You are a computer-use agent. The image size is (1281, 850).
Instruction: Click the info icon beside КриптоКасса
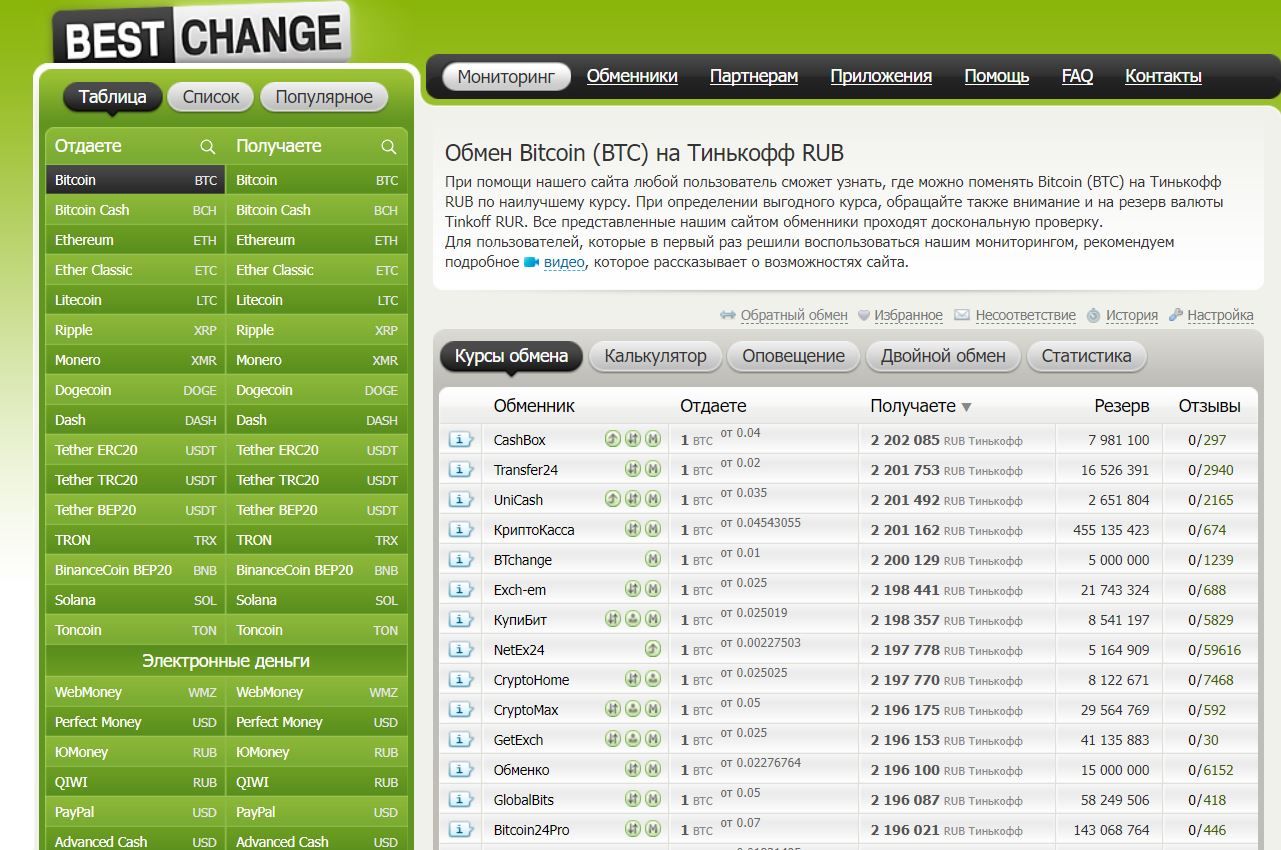tap(461, 530)
